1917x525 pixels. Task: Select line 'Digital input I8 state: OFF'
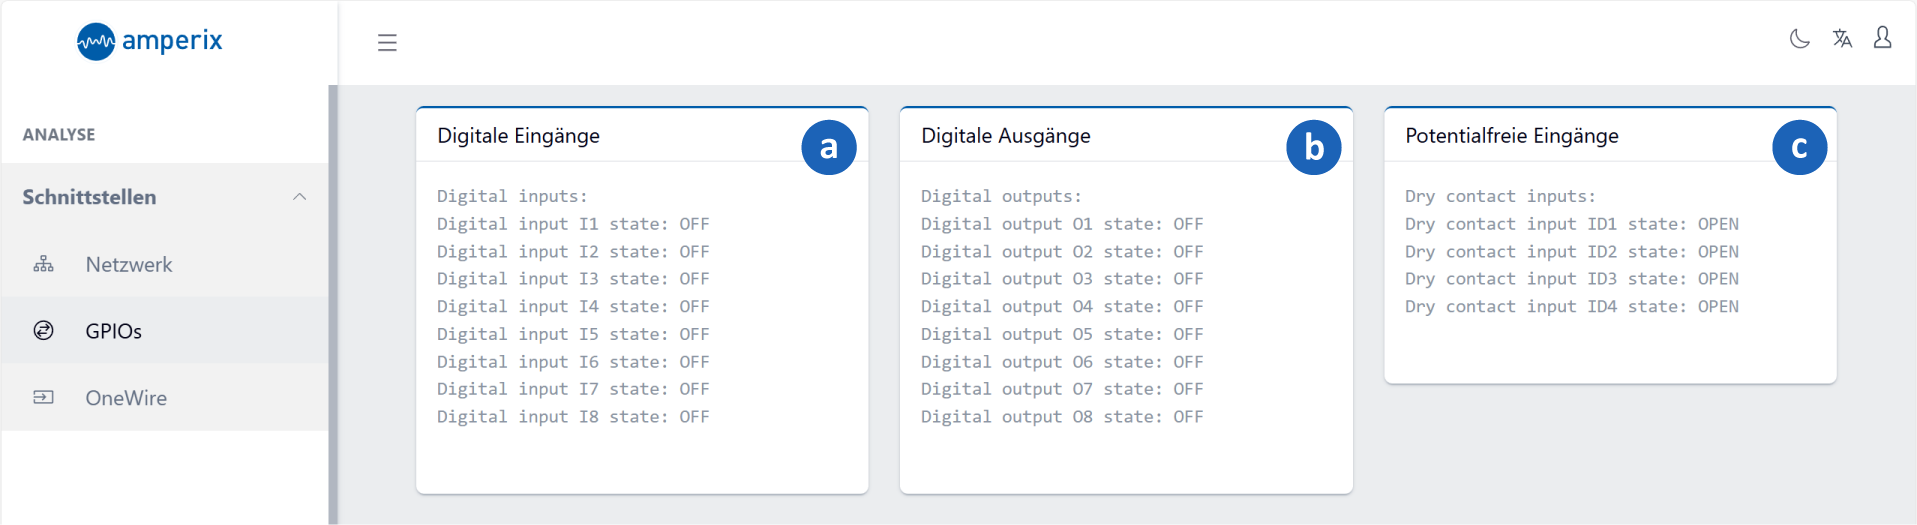[x=573, y=416]
